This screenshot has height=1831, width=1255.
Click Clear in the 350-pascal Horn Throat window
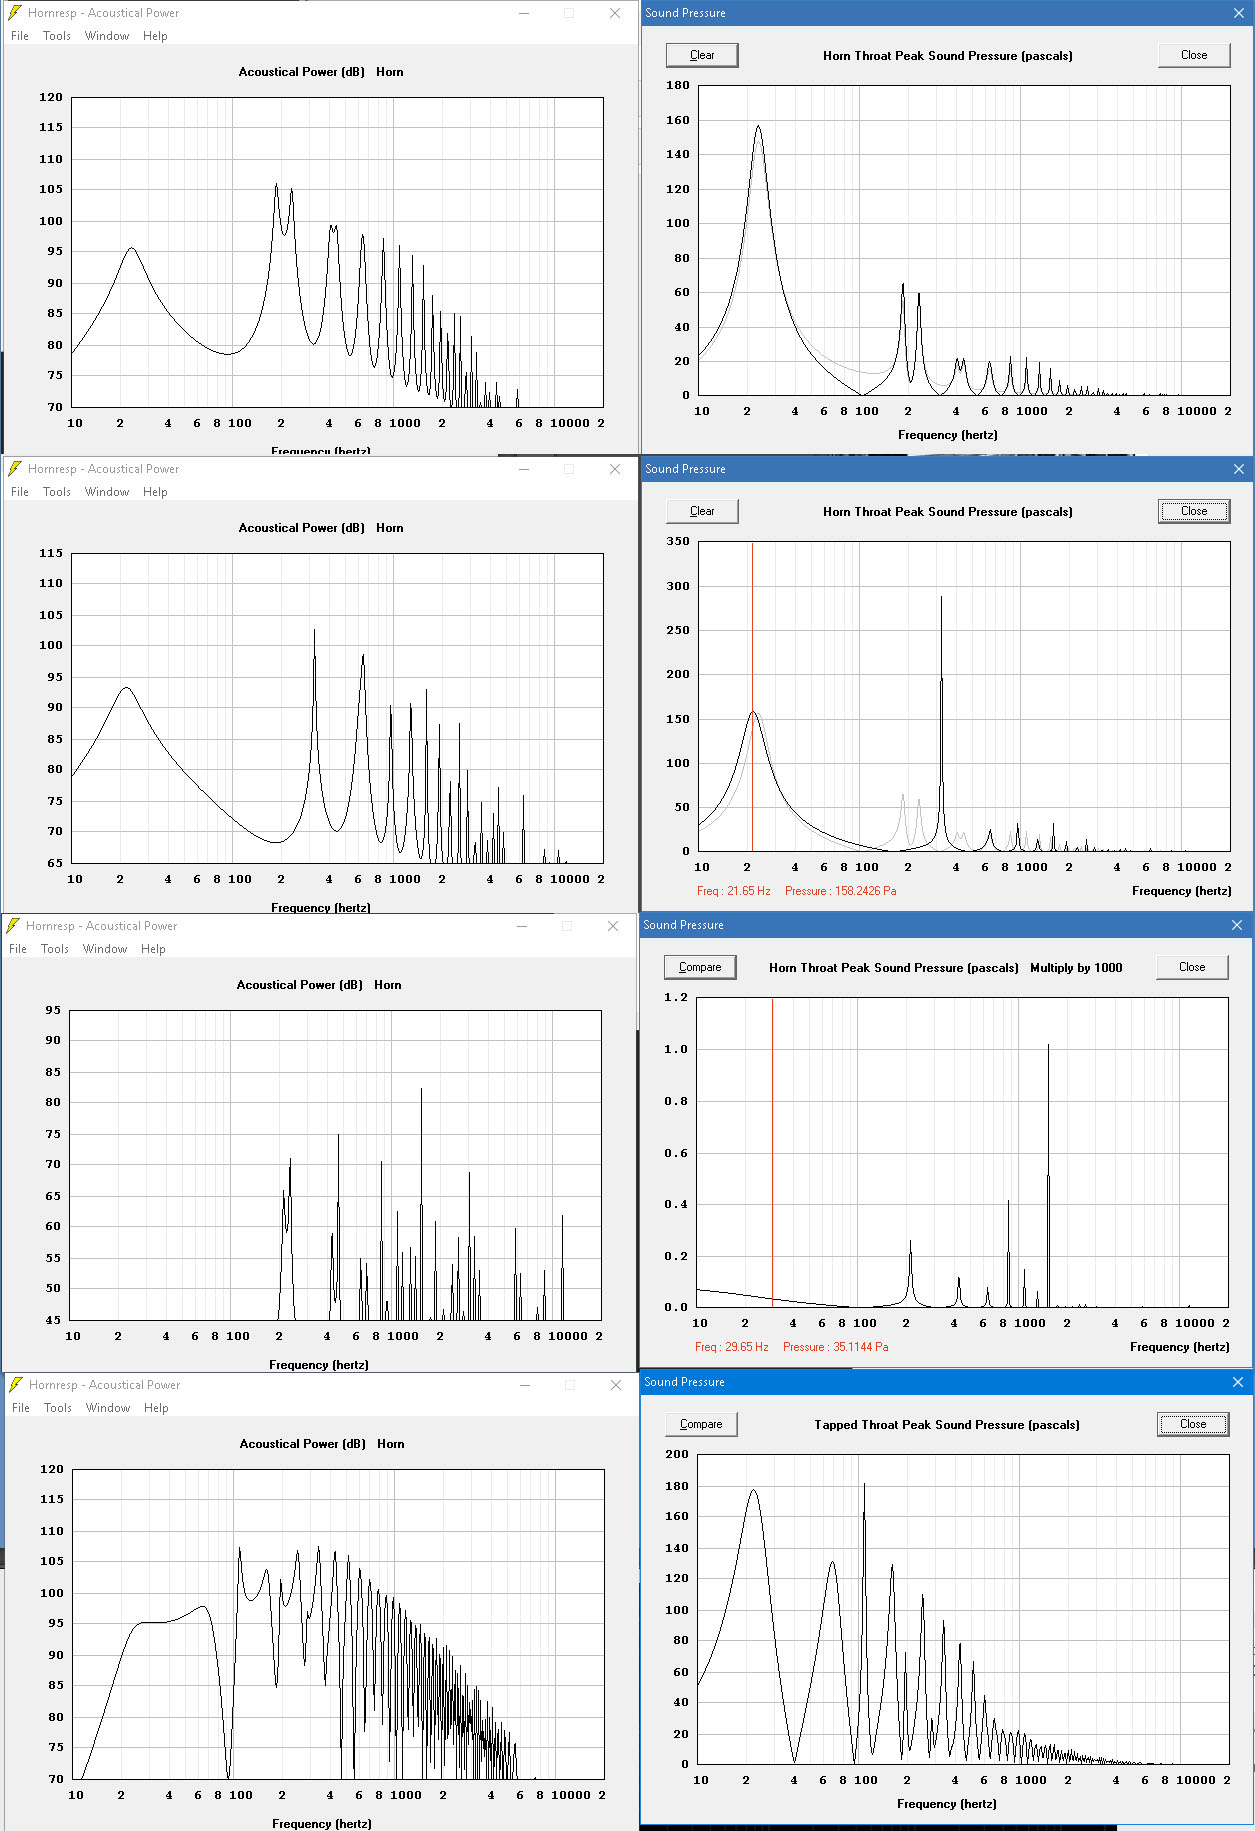(x=702, y=511)
